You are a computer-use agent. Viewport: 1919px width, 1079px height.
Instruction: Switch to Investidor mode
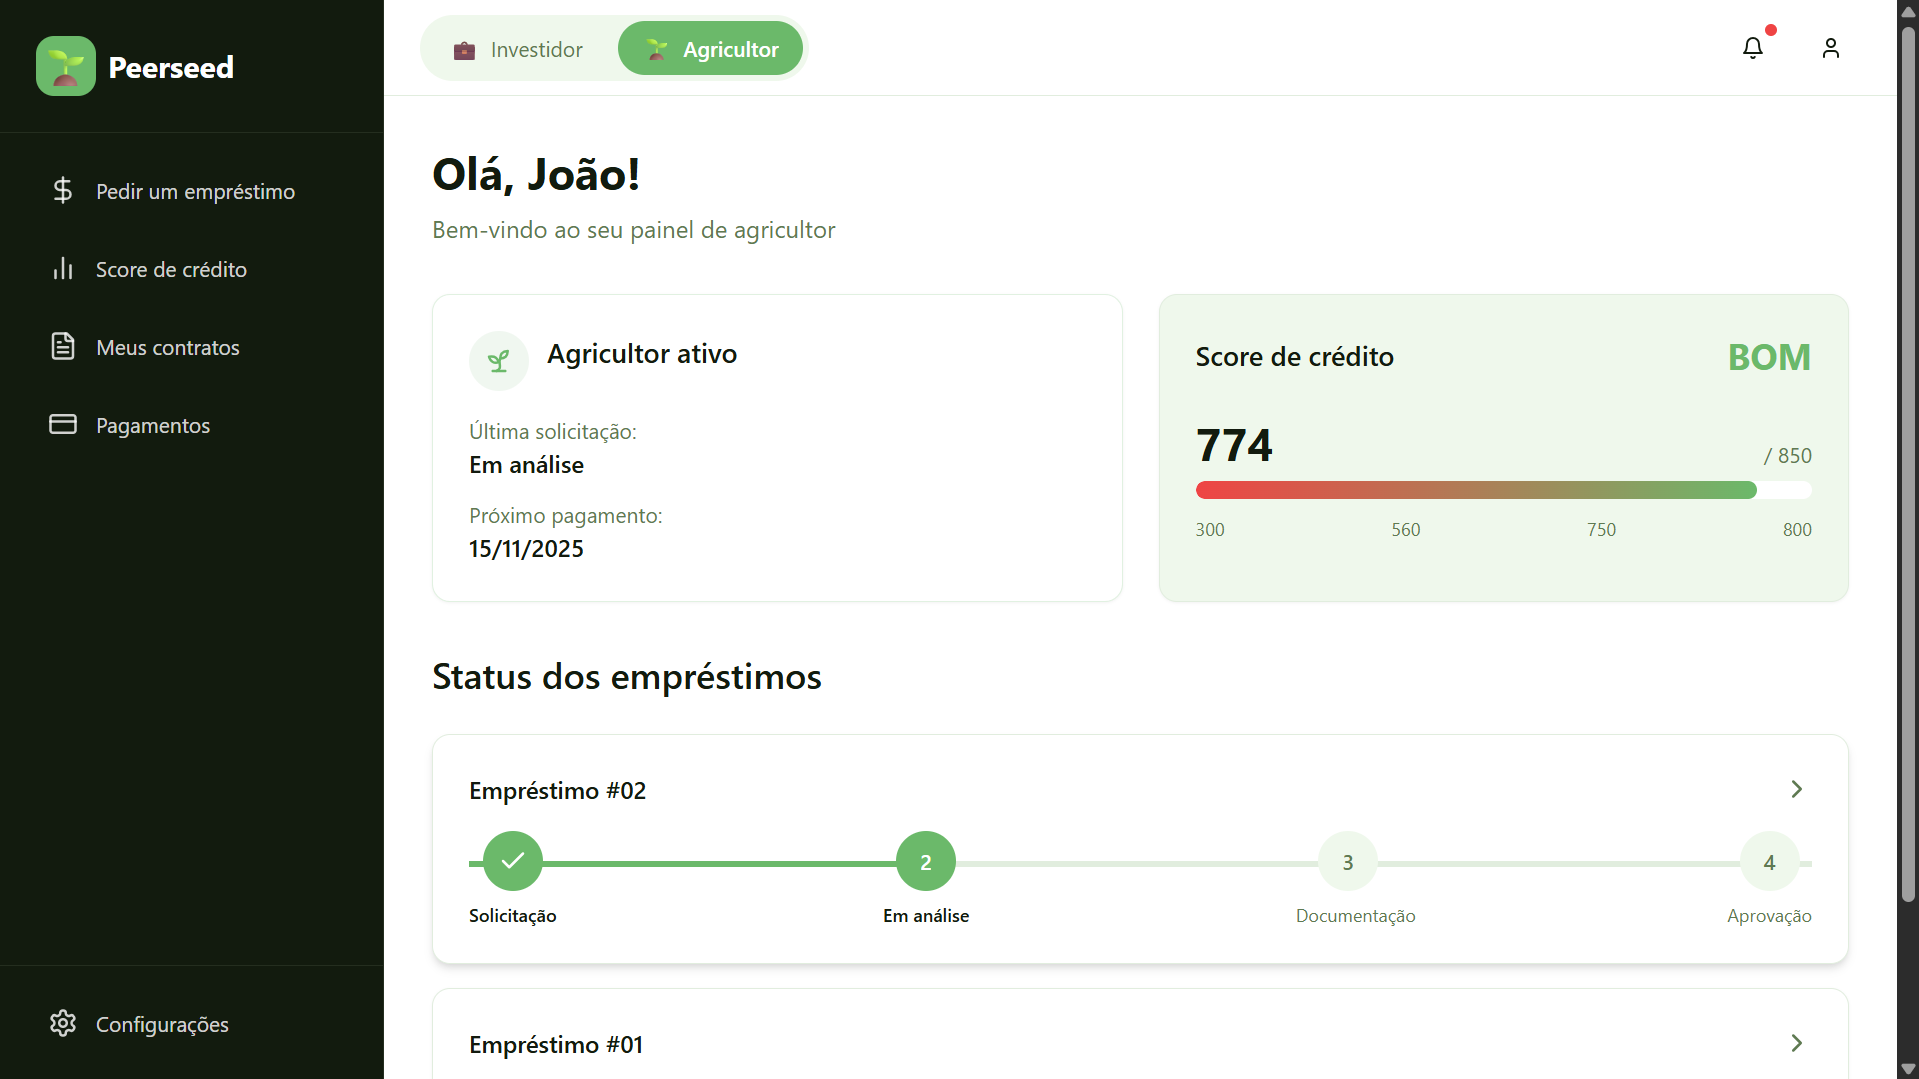pyautogui.click(x=518, y=49)
